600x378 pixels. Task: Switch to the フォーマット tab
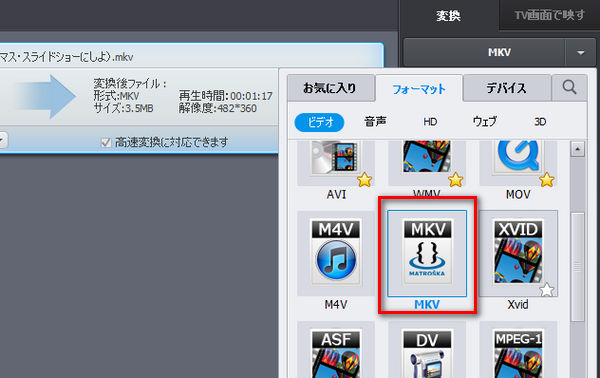point(419,89)
